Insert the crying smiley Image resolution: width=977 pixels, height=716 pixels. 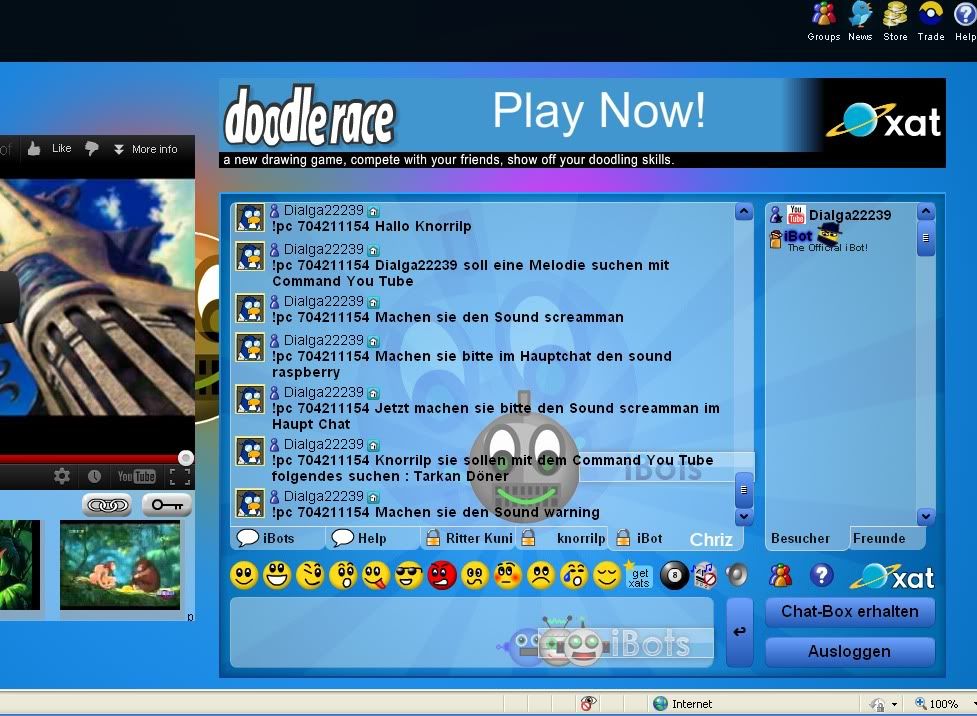tap(574, 575)
